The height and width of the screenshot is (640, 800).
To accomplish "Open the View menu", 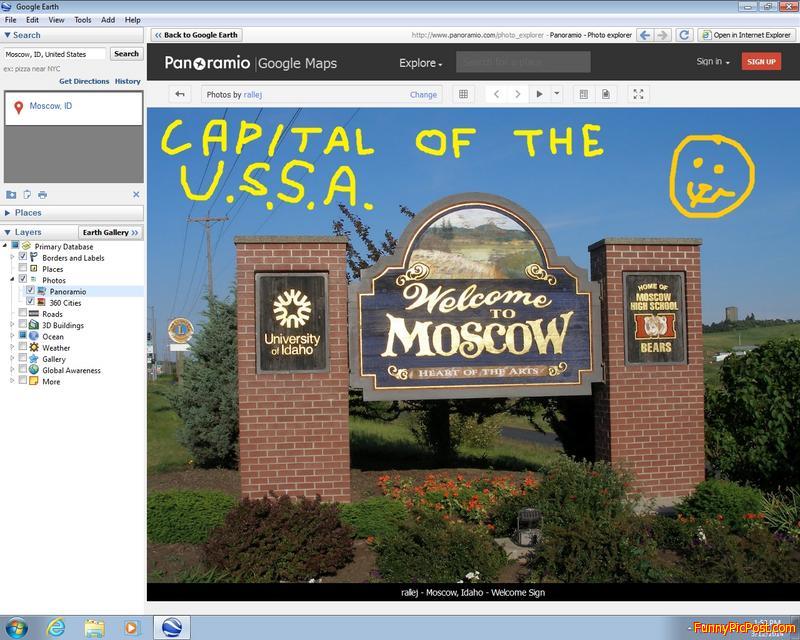I will [56, 20].
